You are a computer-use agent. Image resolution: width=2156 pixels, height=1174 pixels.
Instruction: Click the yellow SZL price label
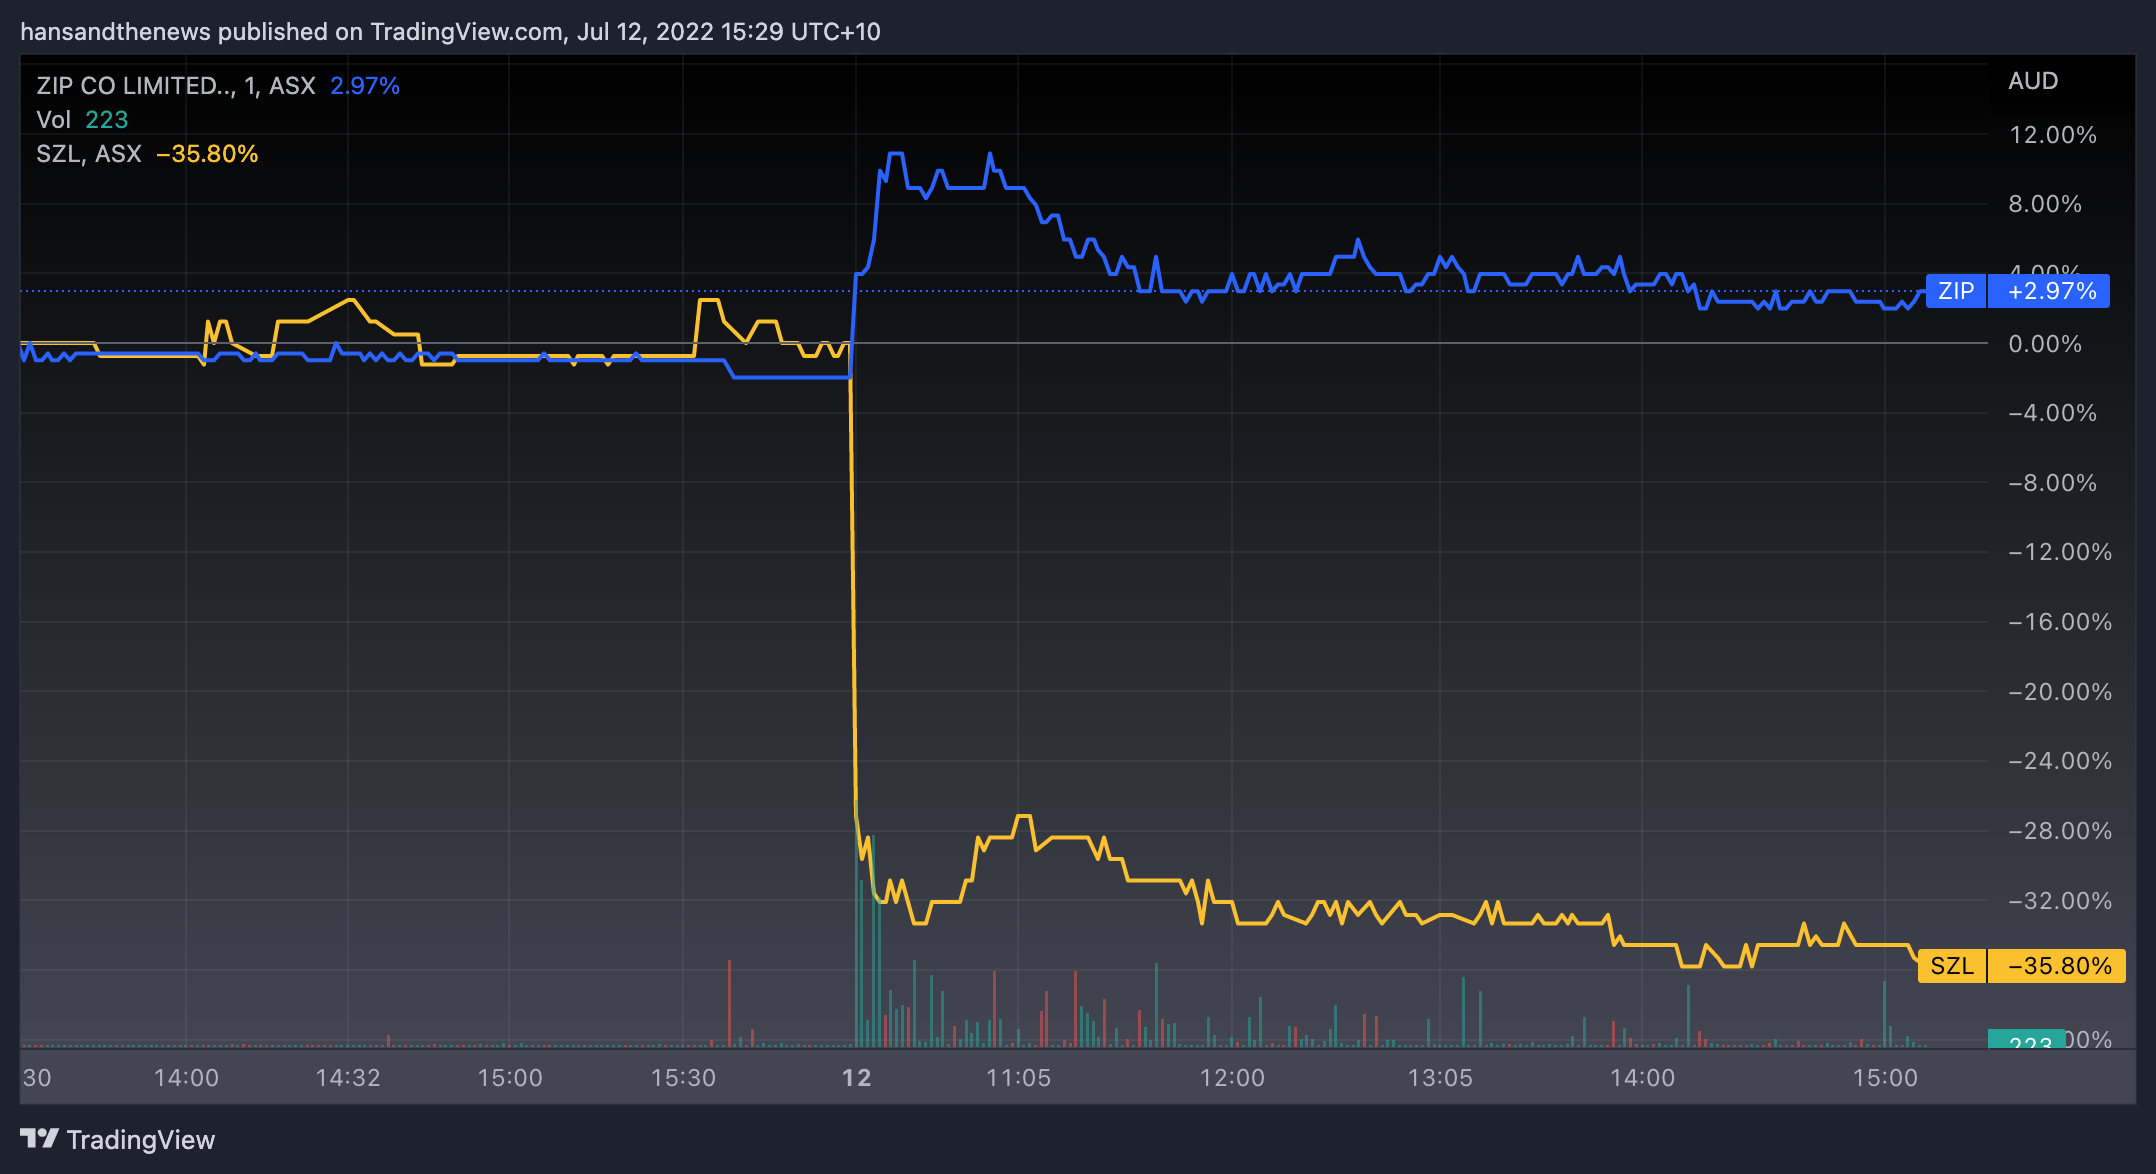coord(1951,966)
